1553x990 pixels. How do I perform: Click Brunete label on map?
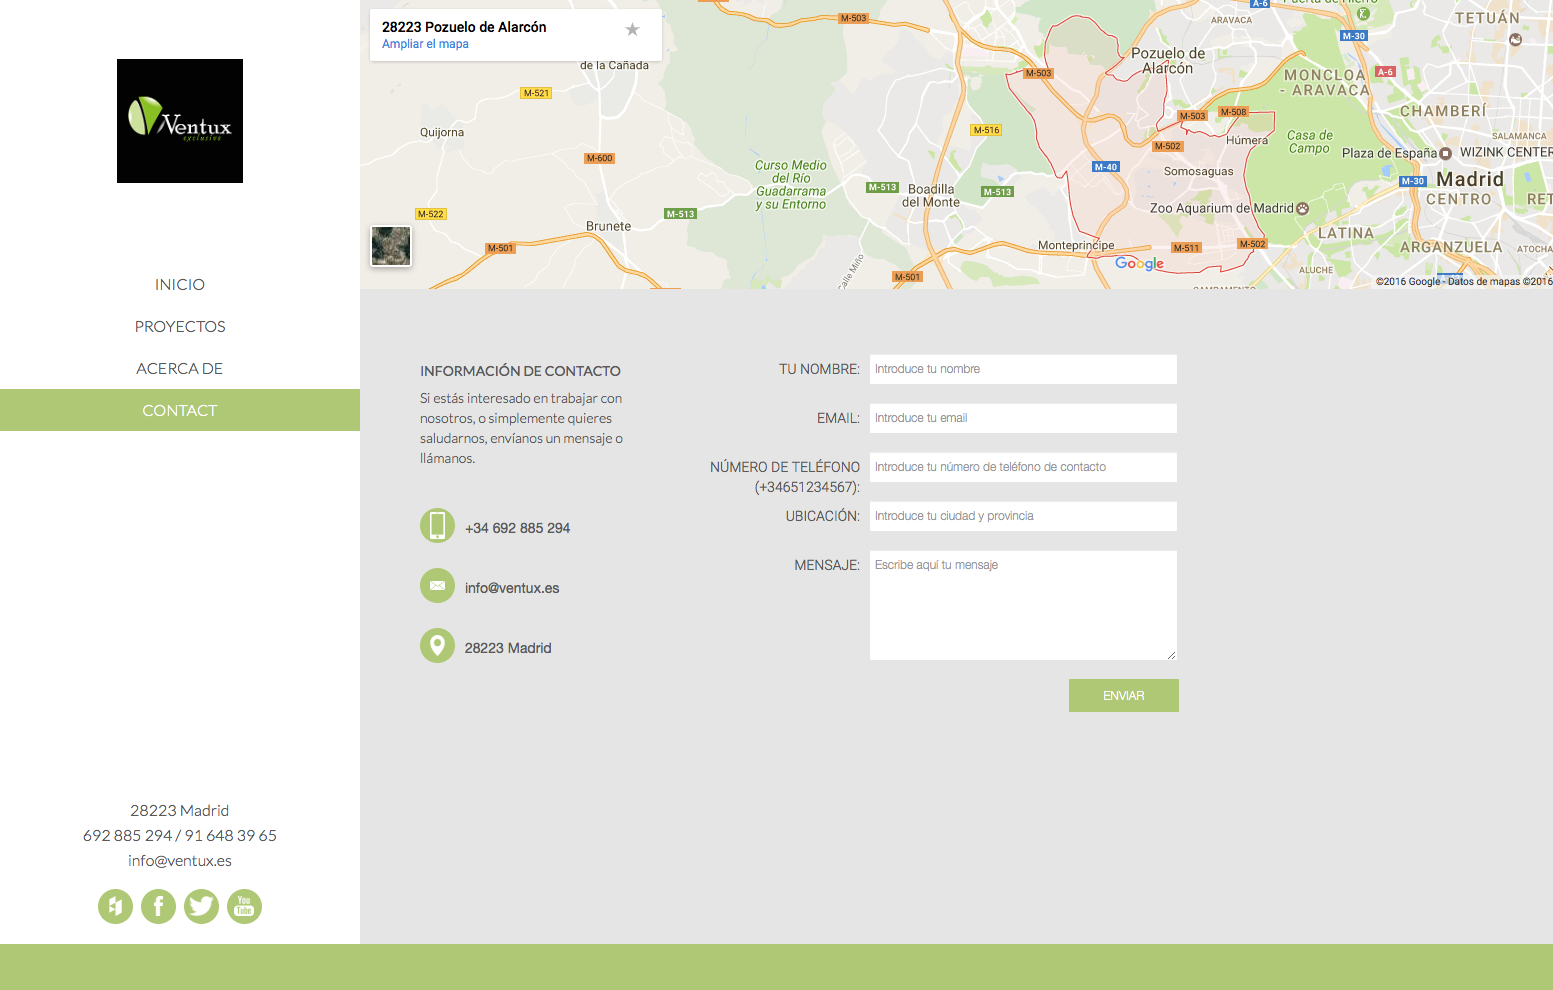[x=608, y=226]
